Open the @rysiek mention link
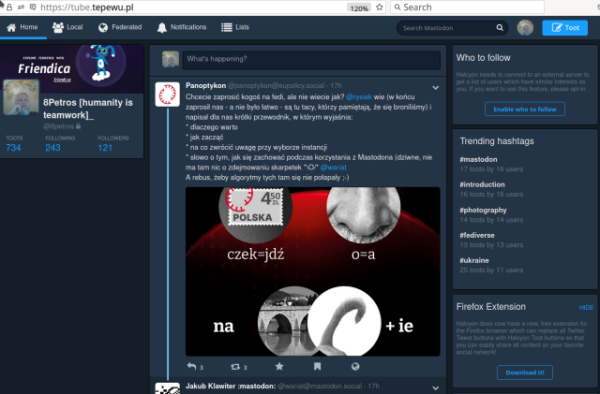Viewport: 600px width, 394px height. [x=359, y=97]
